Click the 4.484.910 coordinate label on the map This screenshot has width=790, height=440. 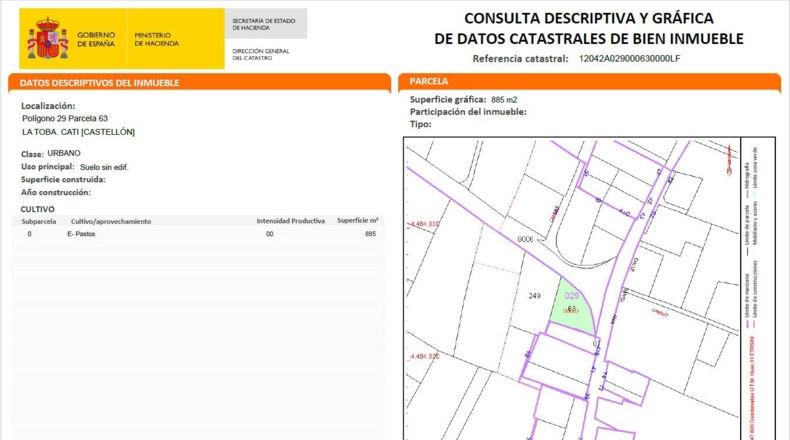tap(424, 224)
